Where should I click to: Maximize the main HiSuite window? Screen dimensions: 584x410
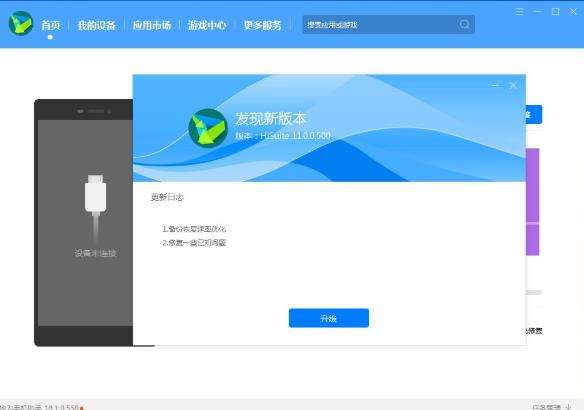555,12
